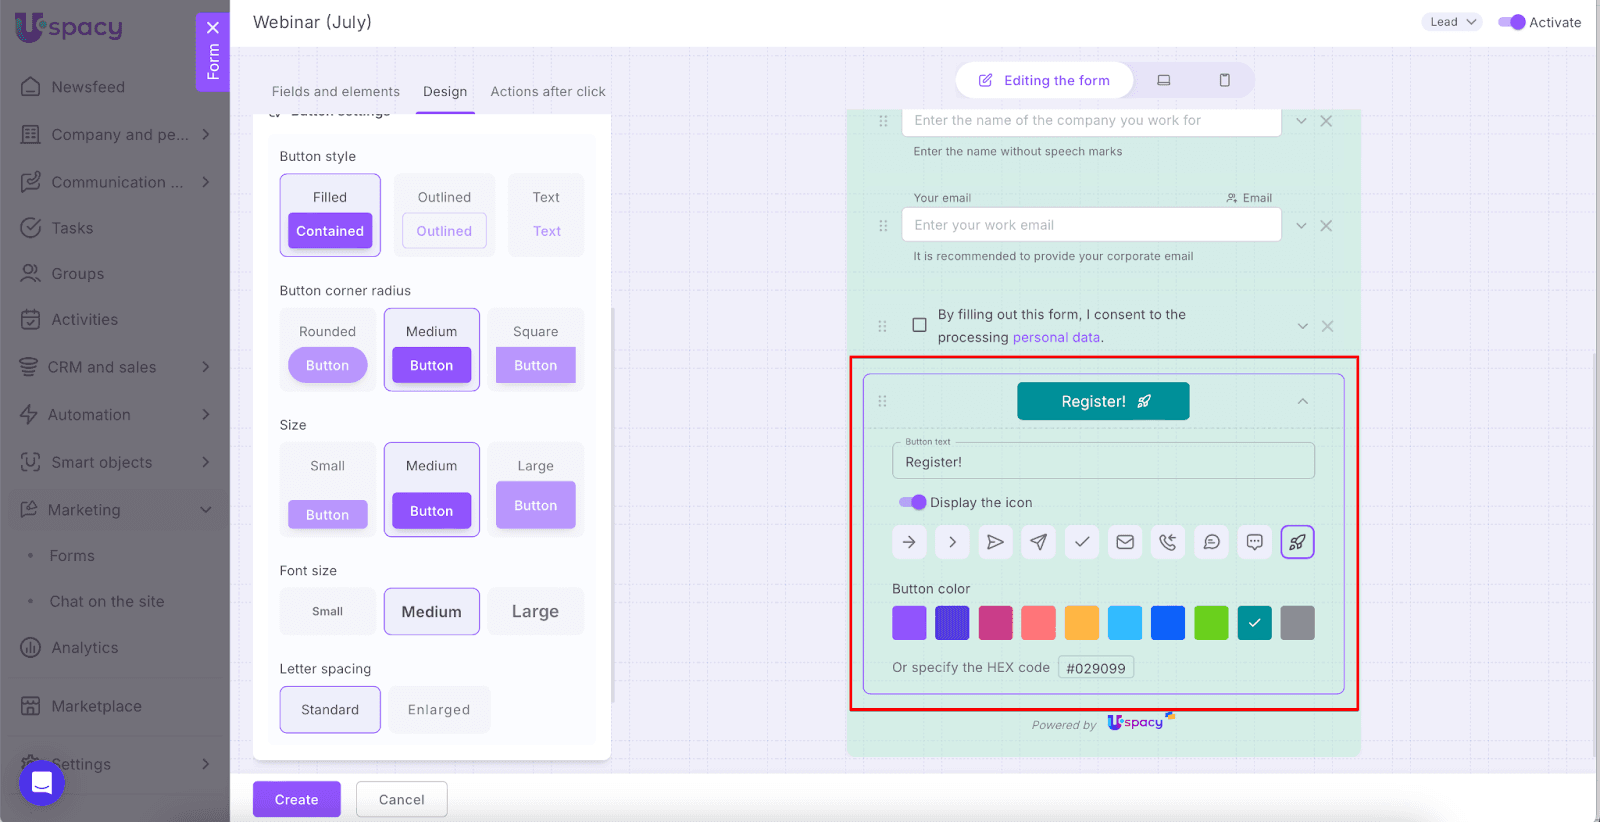Select the checkmark button icon
Viewport: 1600px width, 822px height.
pos(1082,542)
